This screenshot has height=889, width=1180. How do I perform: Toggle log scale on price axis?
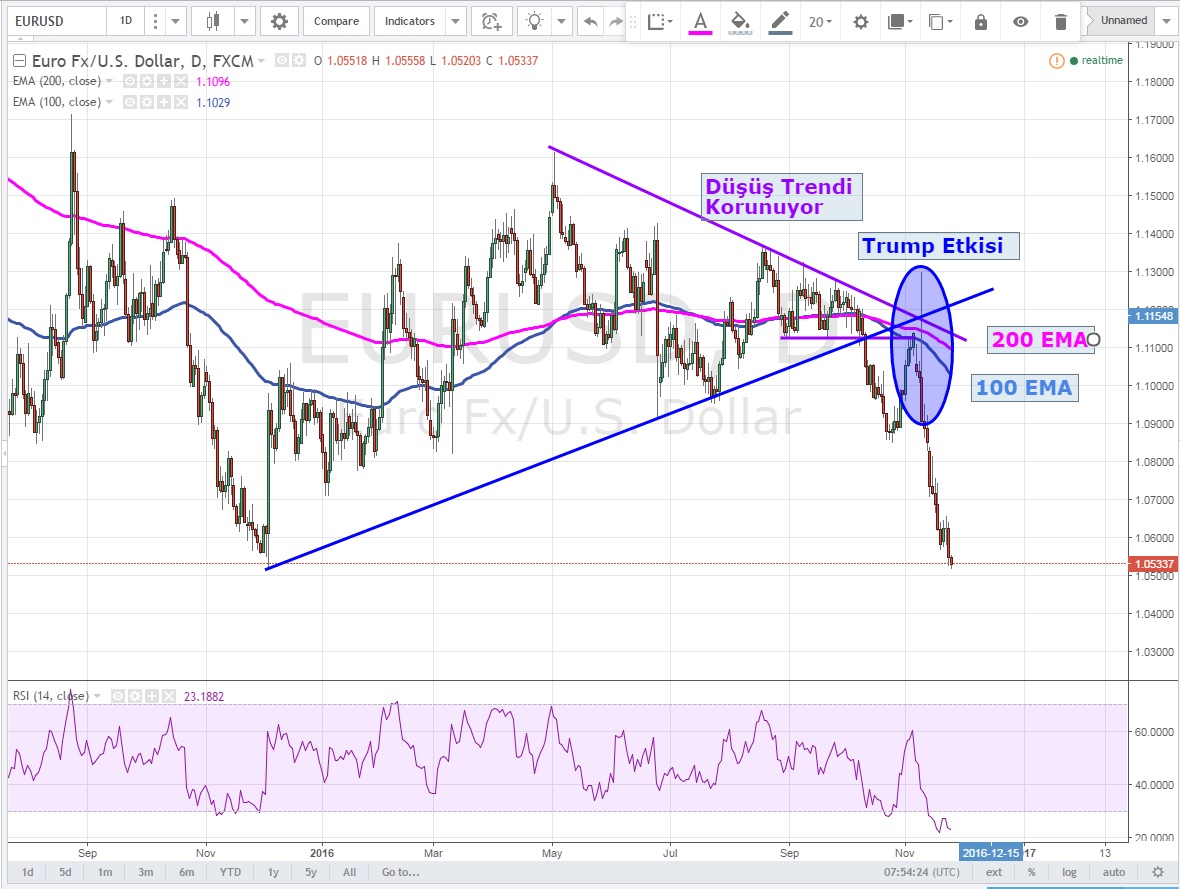(x=1071, y=872)
